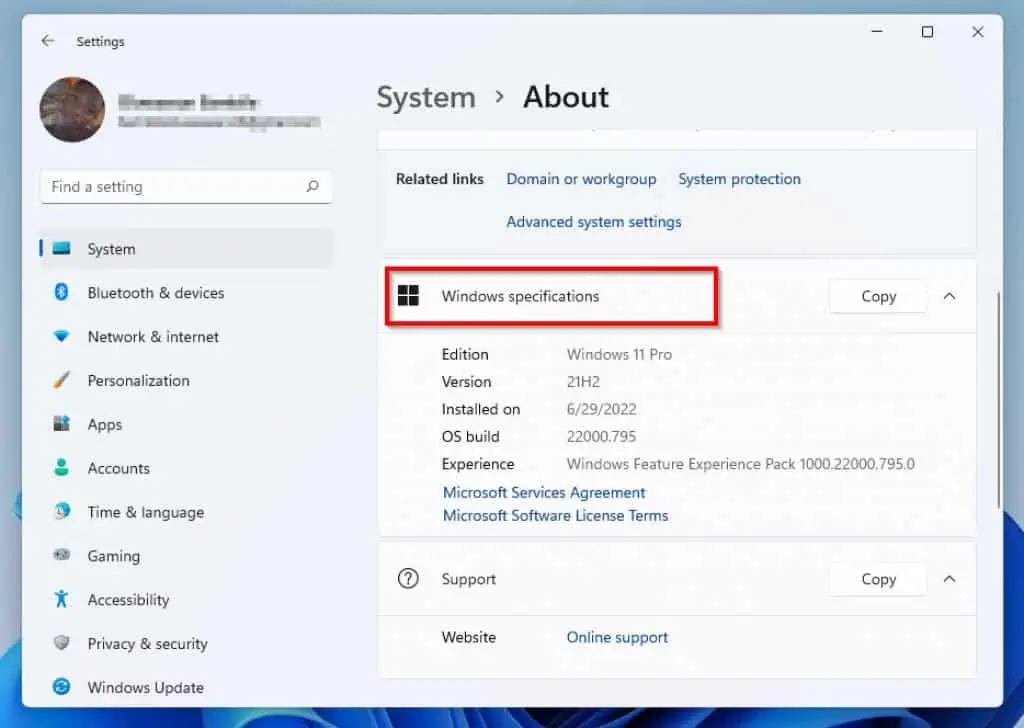Open Network & internet settings

(x=186, y=337)
